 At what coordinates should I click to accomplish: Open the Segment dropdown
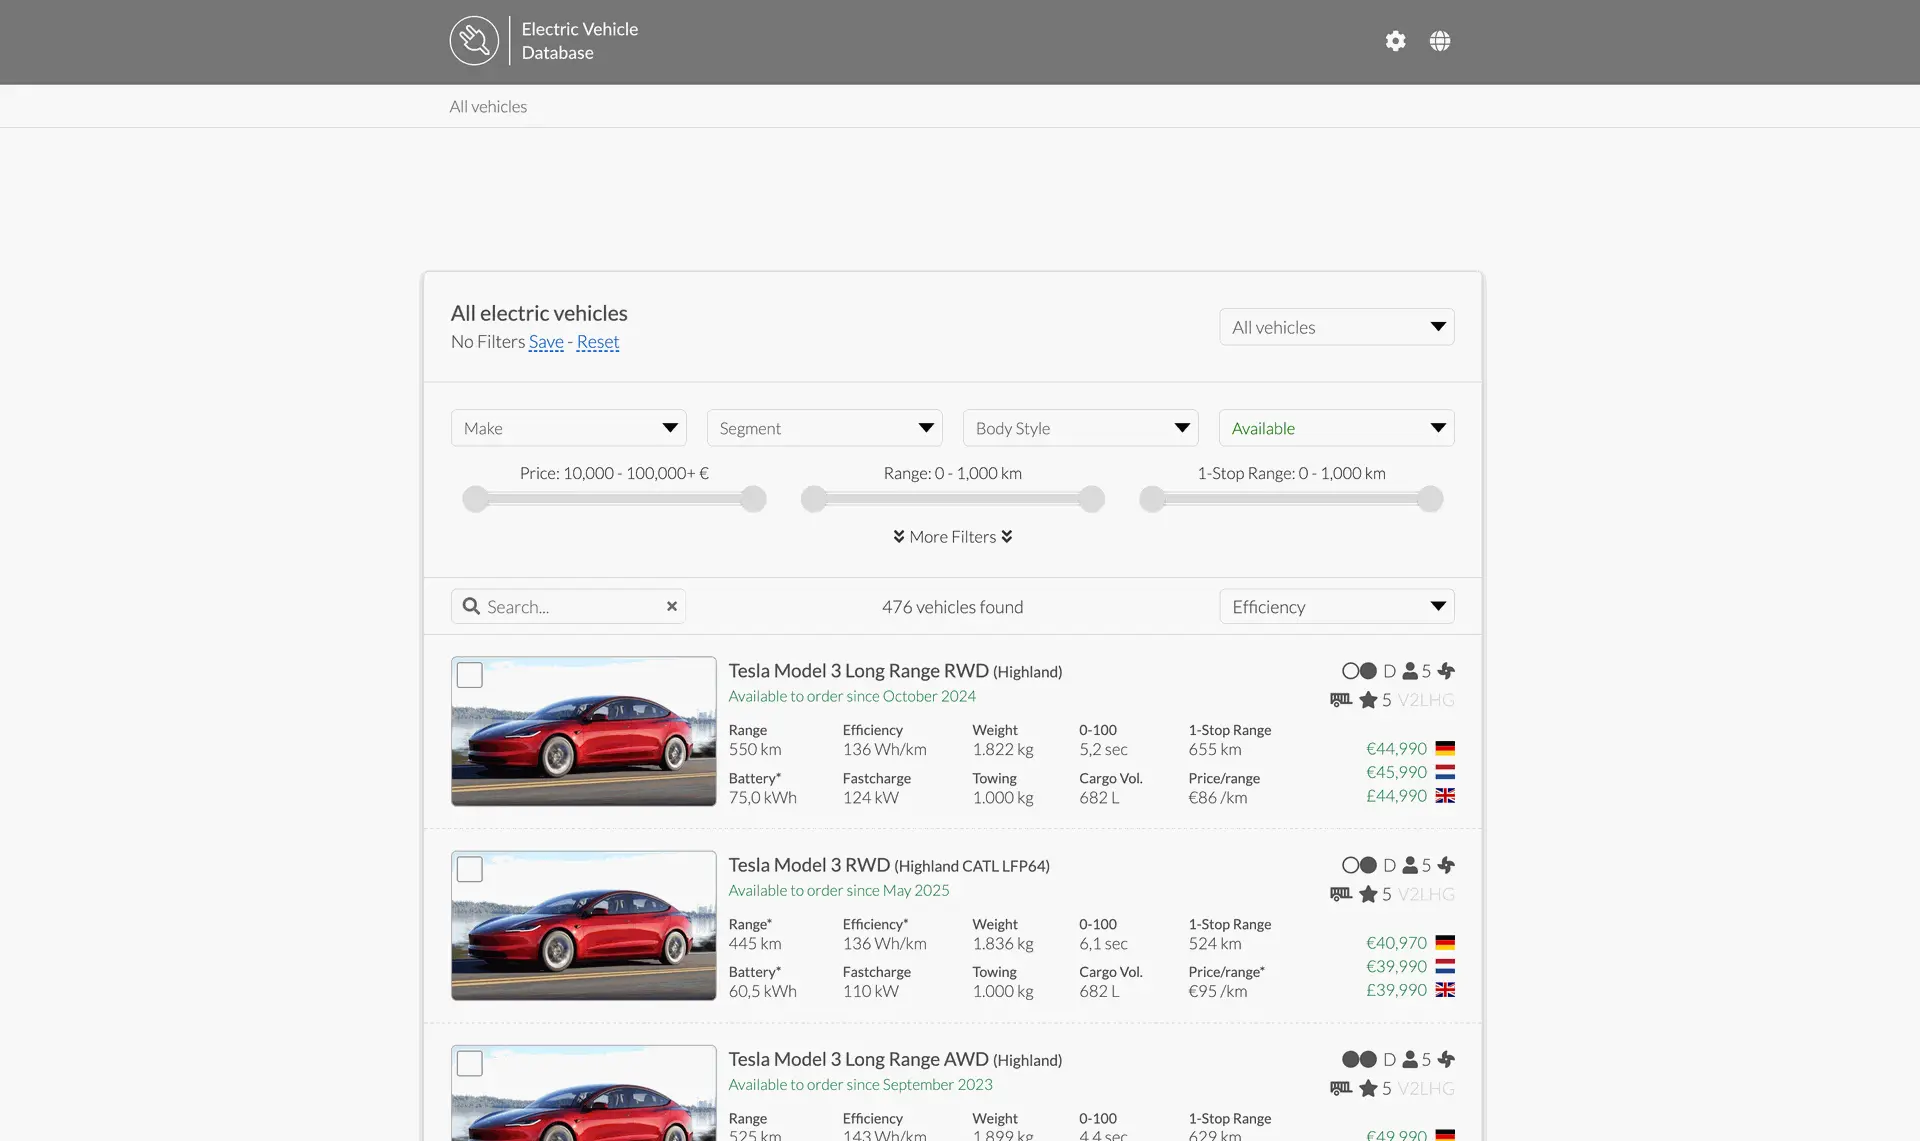point(824,428)
